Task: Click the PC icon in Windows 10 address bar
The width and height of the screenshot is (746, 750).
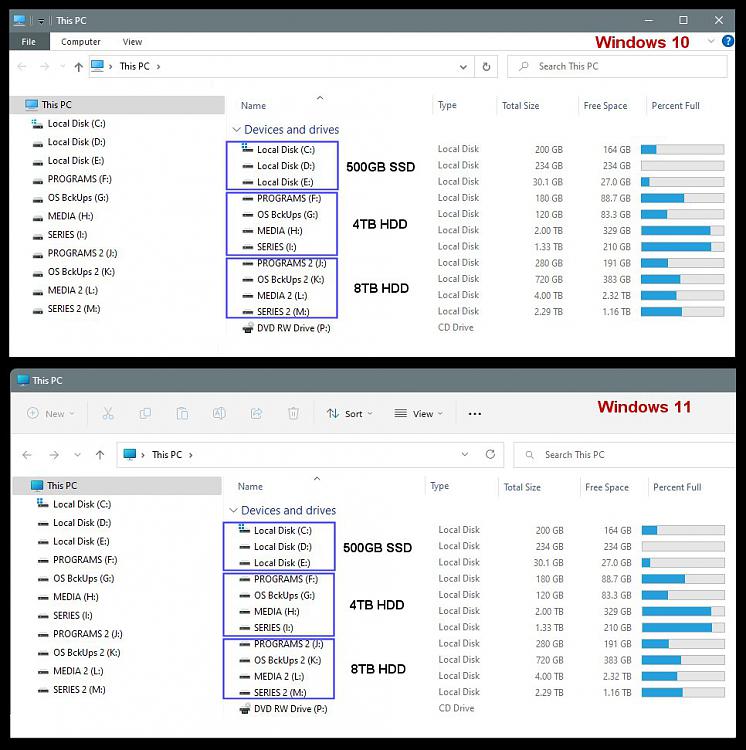Action: (x=98, y=66)
